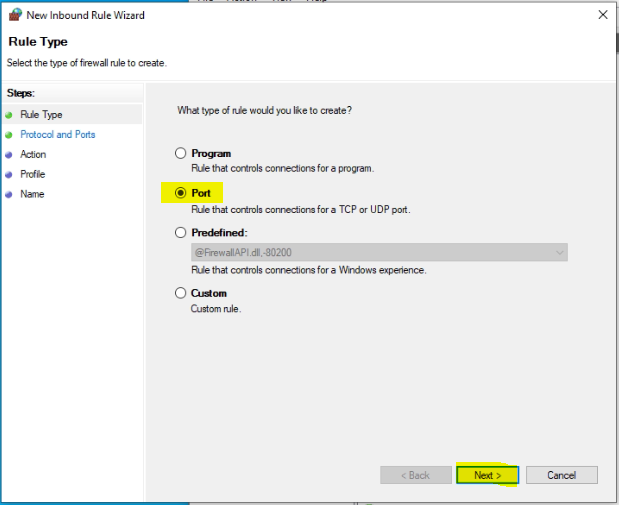The image size is (619, 505).
Task: Click the firewall wizard title icon
Action: tap(15, 15)
